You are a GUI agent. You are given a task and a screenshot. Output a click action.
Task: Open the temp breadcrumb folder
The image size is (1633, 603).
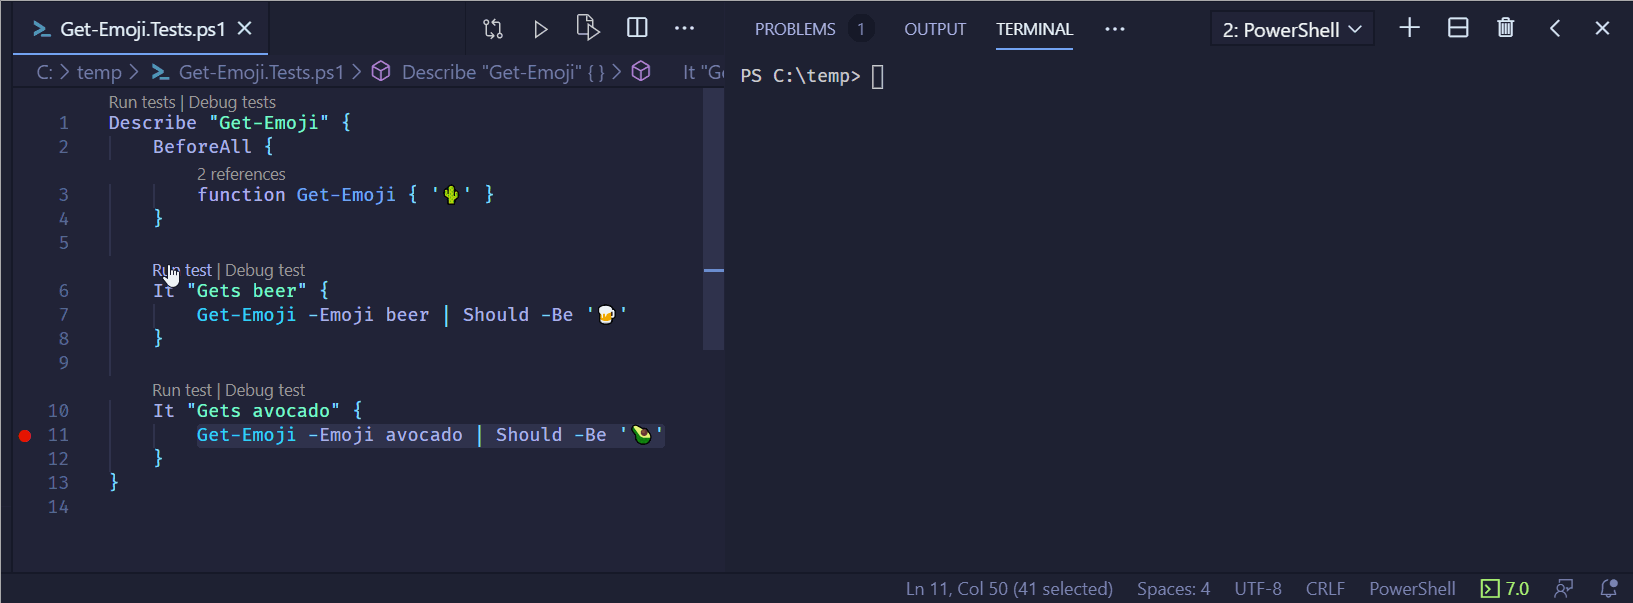point(99,72)
